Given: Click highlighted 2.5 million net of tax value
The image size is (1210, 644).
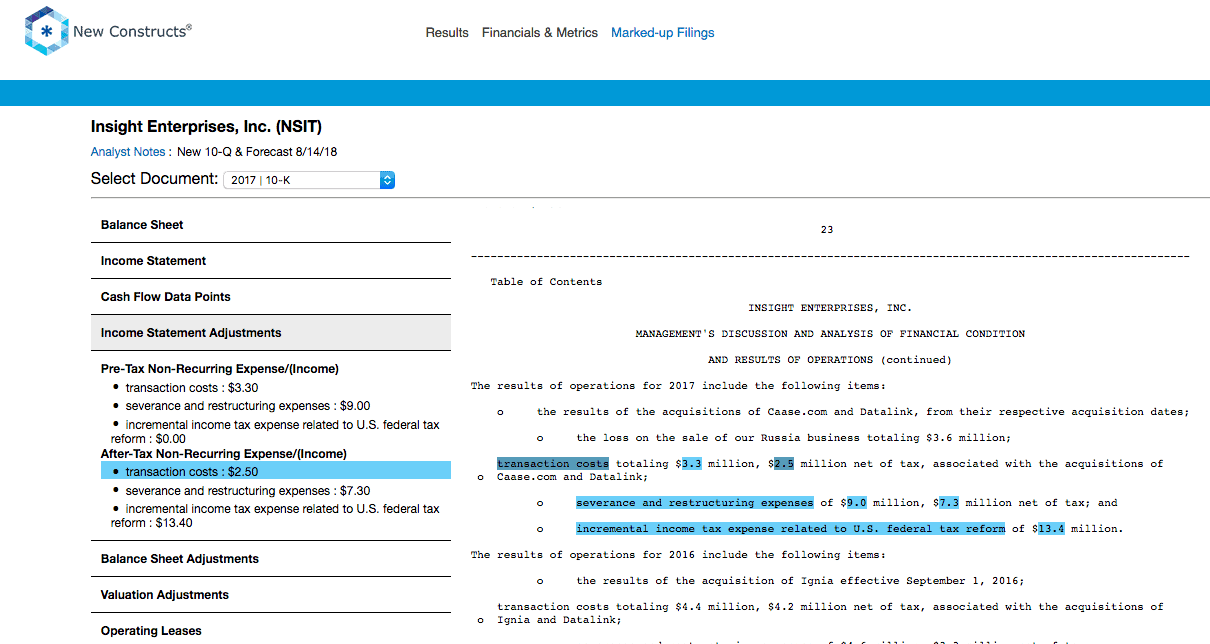Looking at the screenshot, I should 784,464.
